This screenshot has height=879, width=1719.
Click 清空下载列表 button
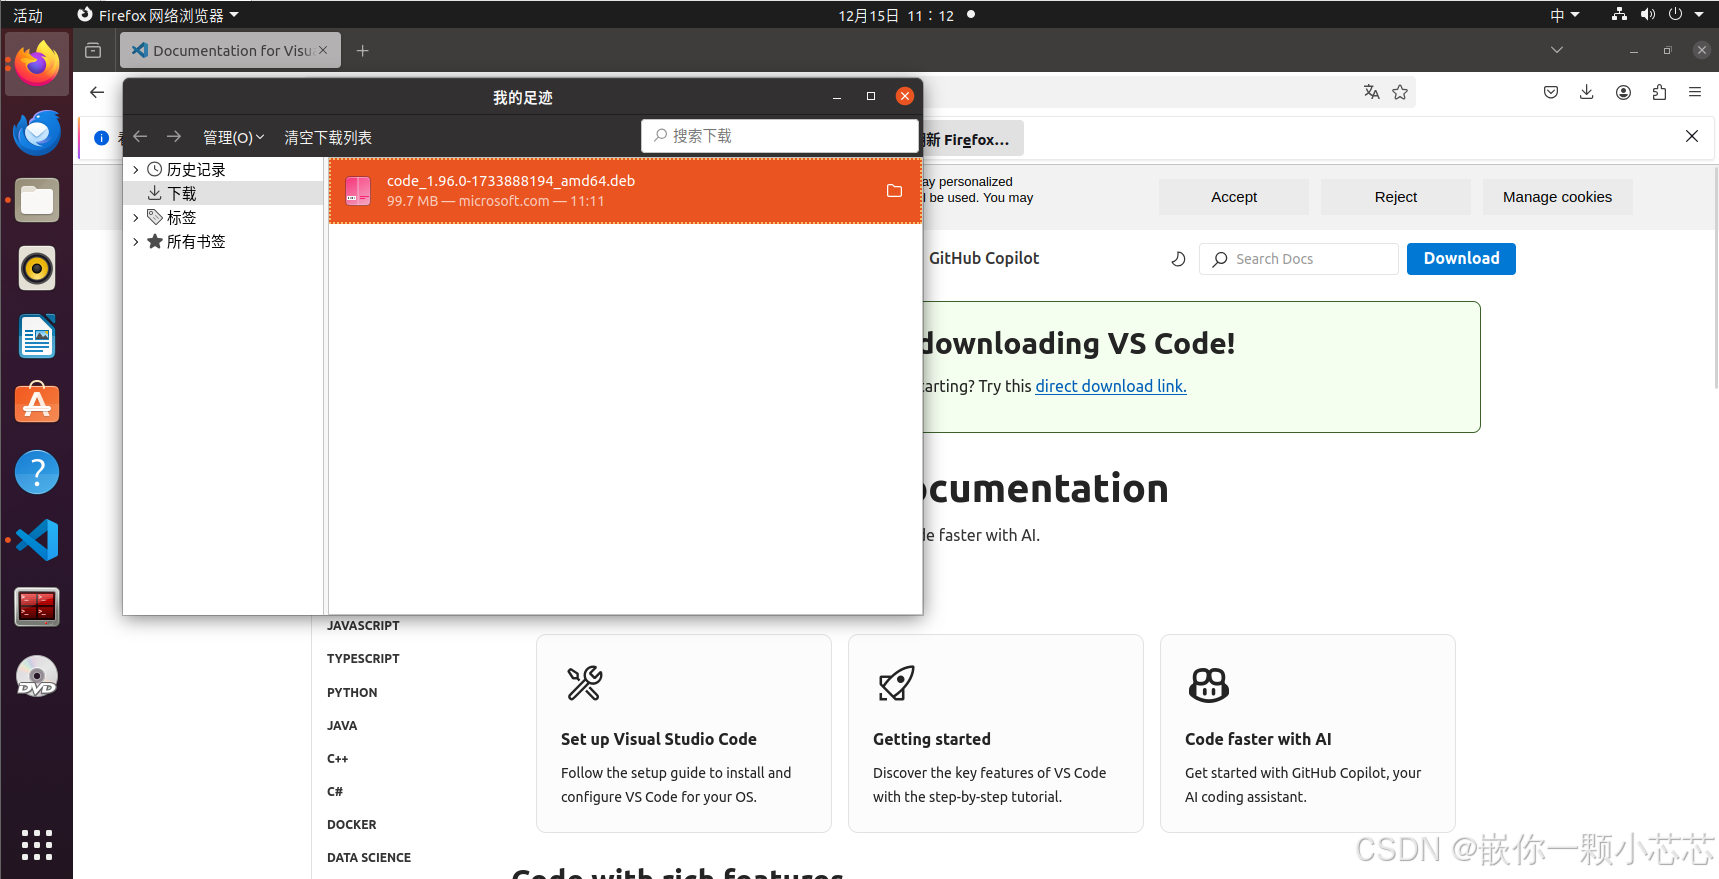(x=328, y=137)
